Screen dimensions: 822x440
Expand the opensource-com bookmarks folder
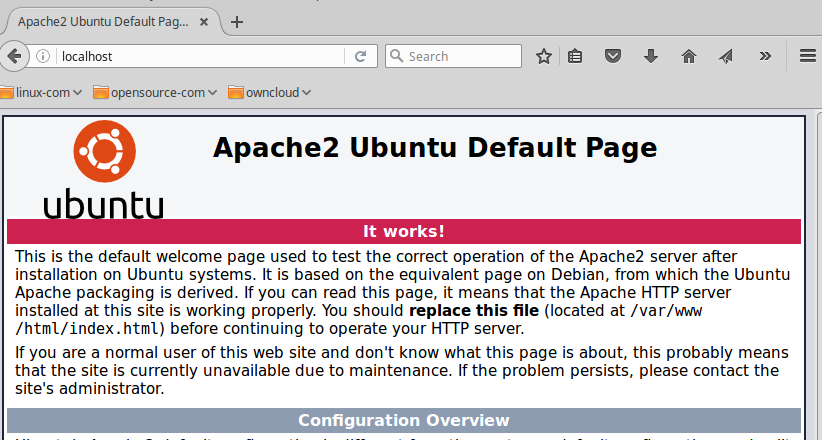[x=155, y=93]
